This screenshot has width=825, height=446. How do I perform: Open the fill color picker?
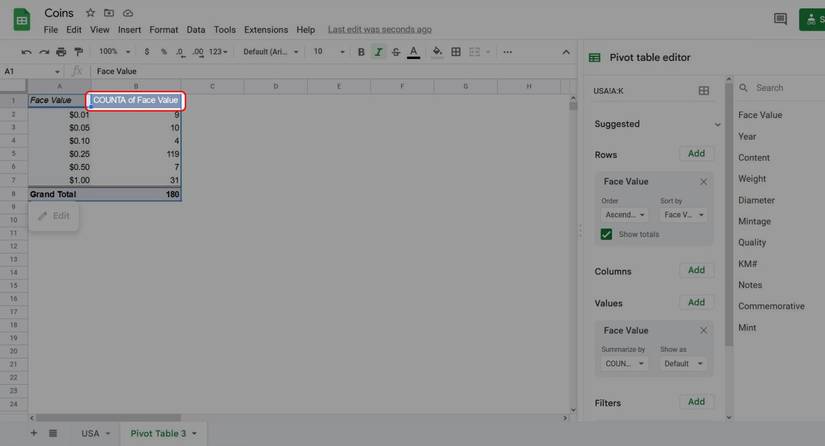pos(436,52)
